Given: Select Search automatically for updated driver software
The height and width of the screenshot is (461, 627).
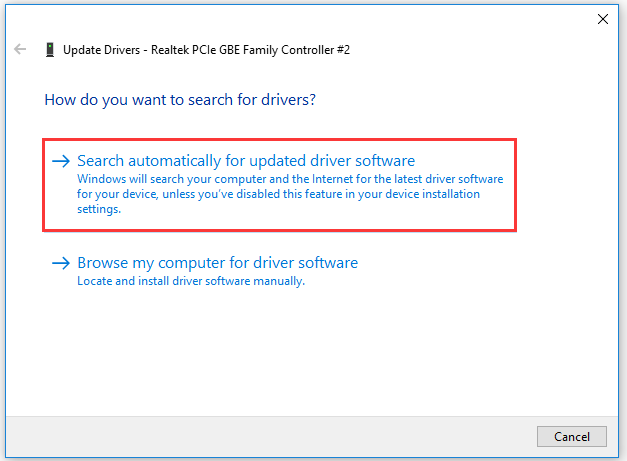Looking at the screenshot, I should tap(245, 161).
